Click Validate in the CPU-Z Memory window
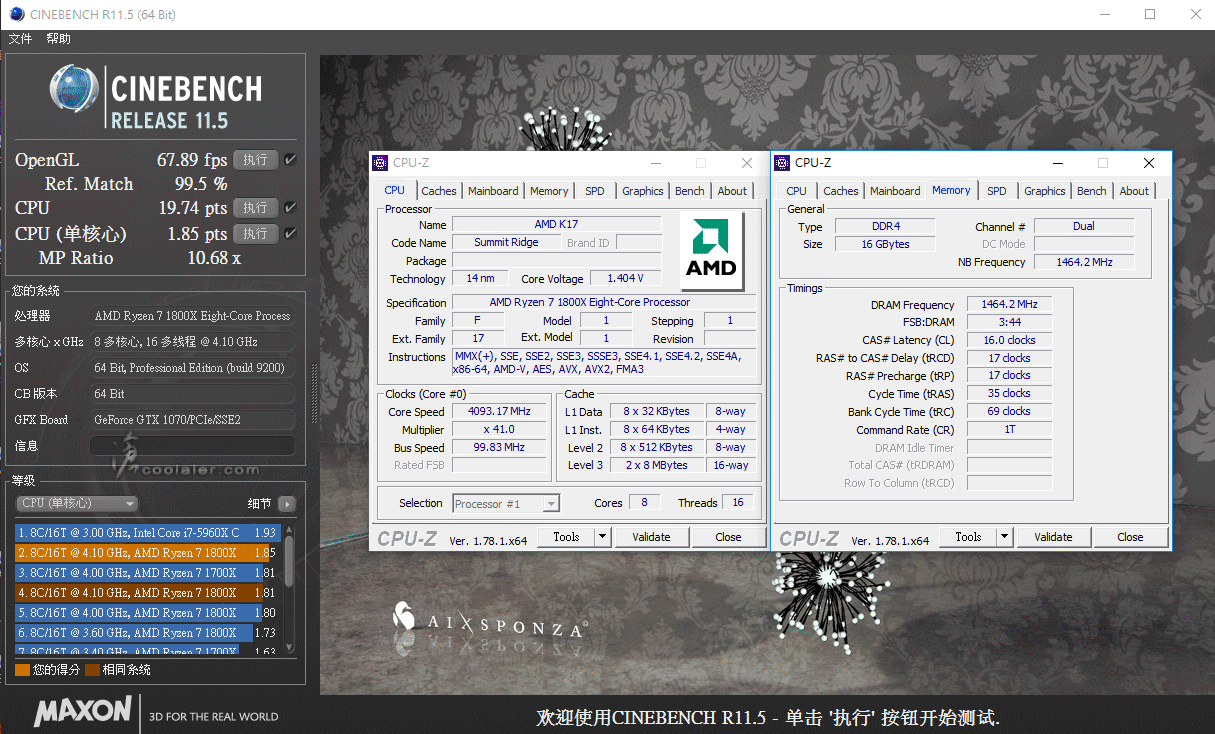This screenshot has width=1215, height=734. [1053, 537]
